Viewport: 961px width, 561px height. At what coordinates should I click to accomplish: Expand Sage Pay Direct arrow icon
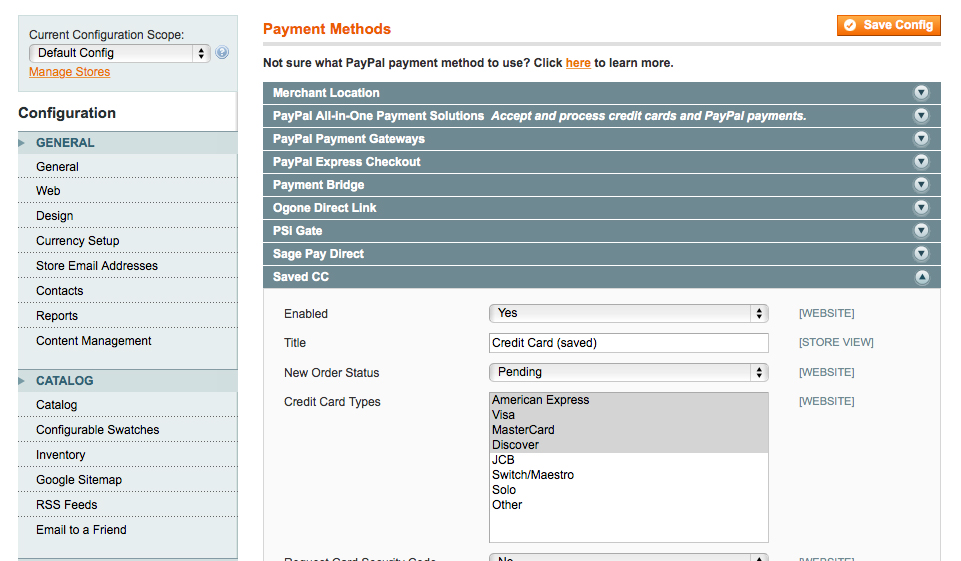[921, 254]
